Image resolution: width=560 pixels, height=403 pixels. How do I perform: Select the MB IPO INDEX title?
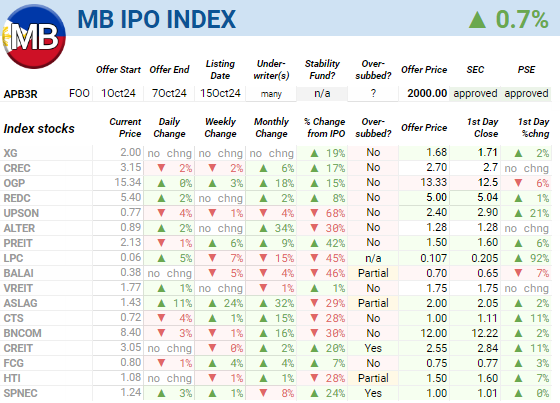tap(157, 19)
